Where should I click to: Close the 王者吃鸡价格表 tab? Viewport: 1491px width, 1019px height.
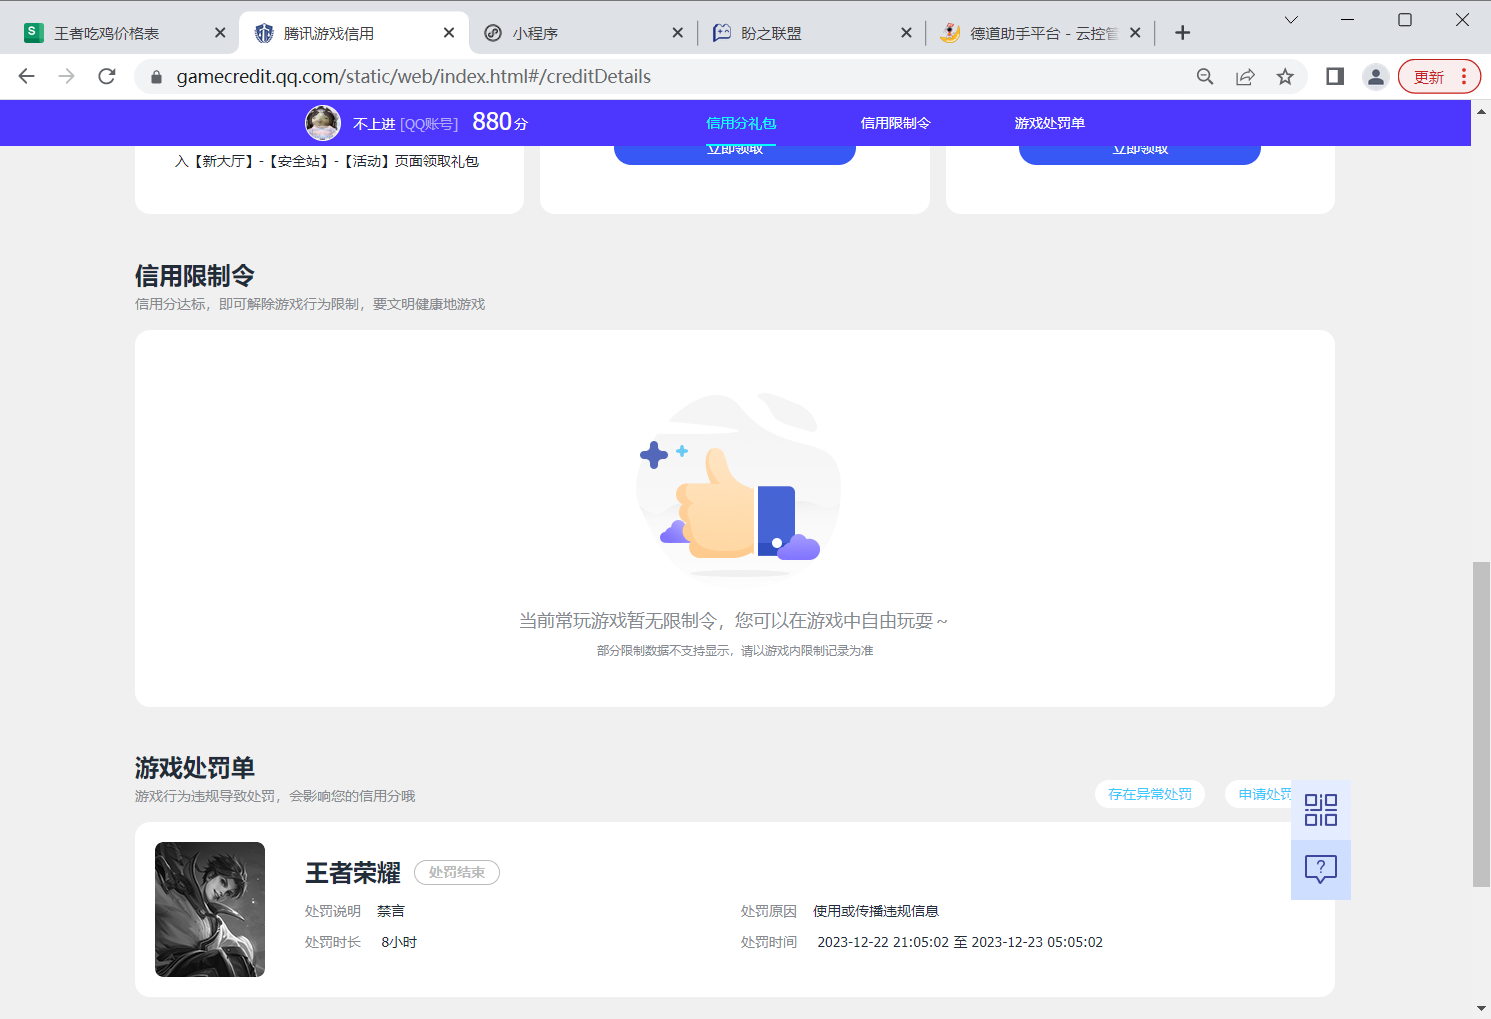220,33
